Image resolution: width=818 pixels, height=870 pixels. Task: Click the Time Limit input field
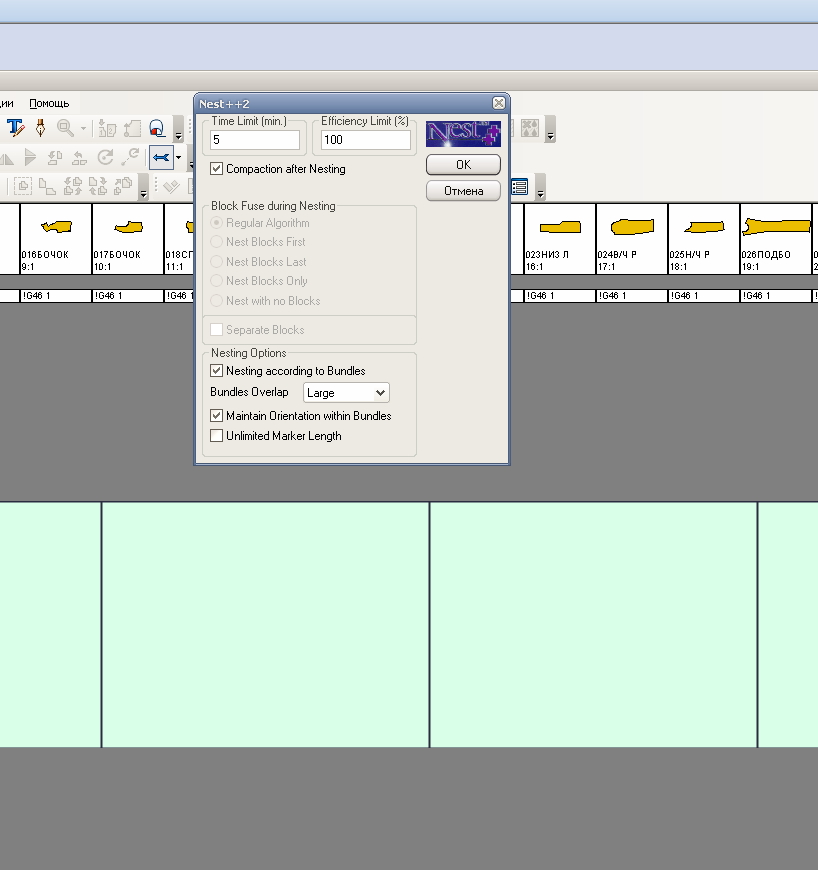tap(255, 140)
